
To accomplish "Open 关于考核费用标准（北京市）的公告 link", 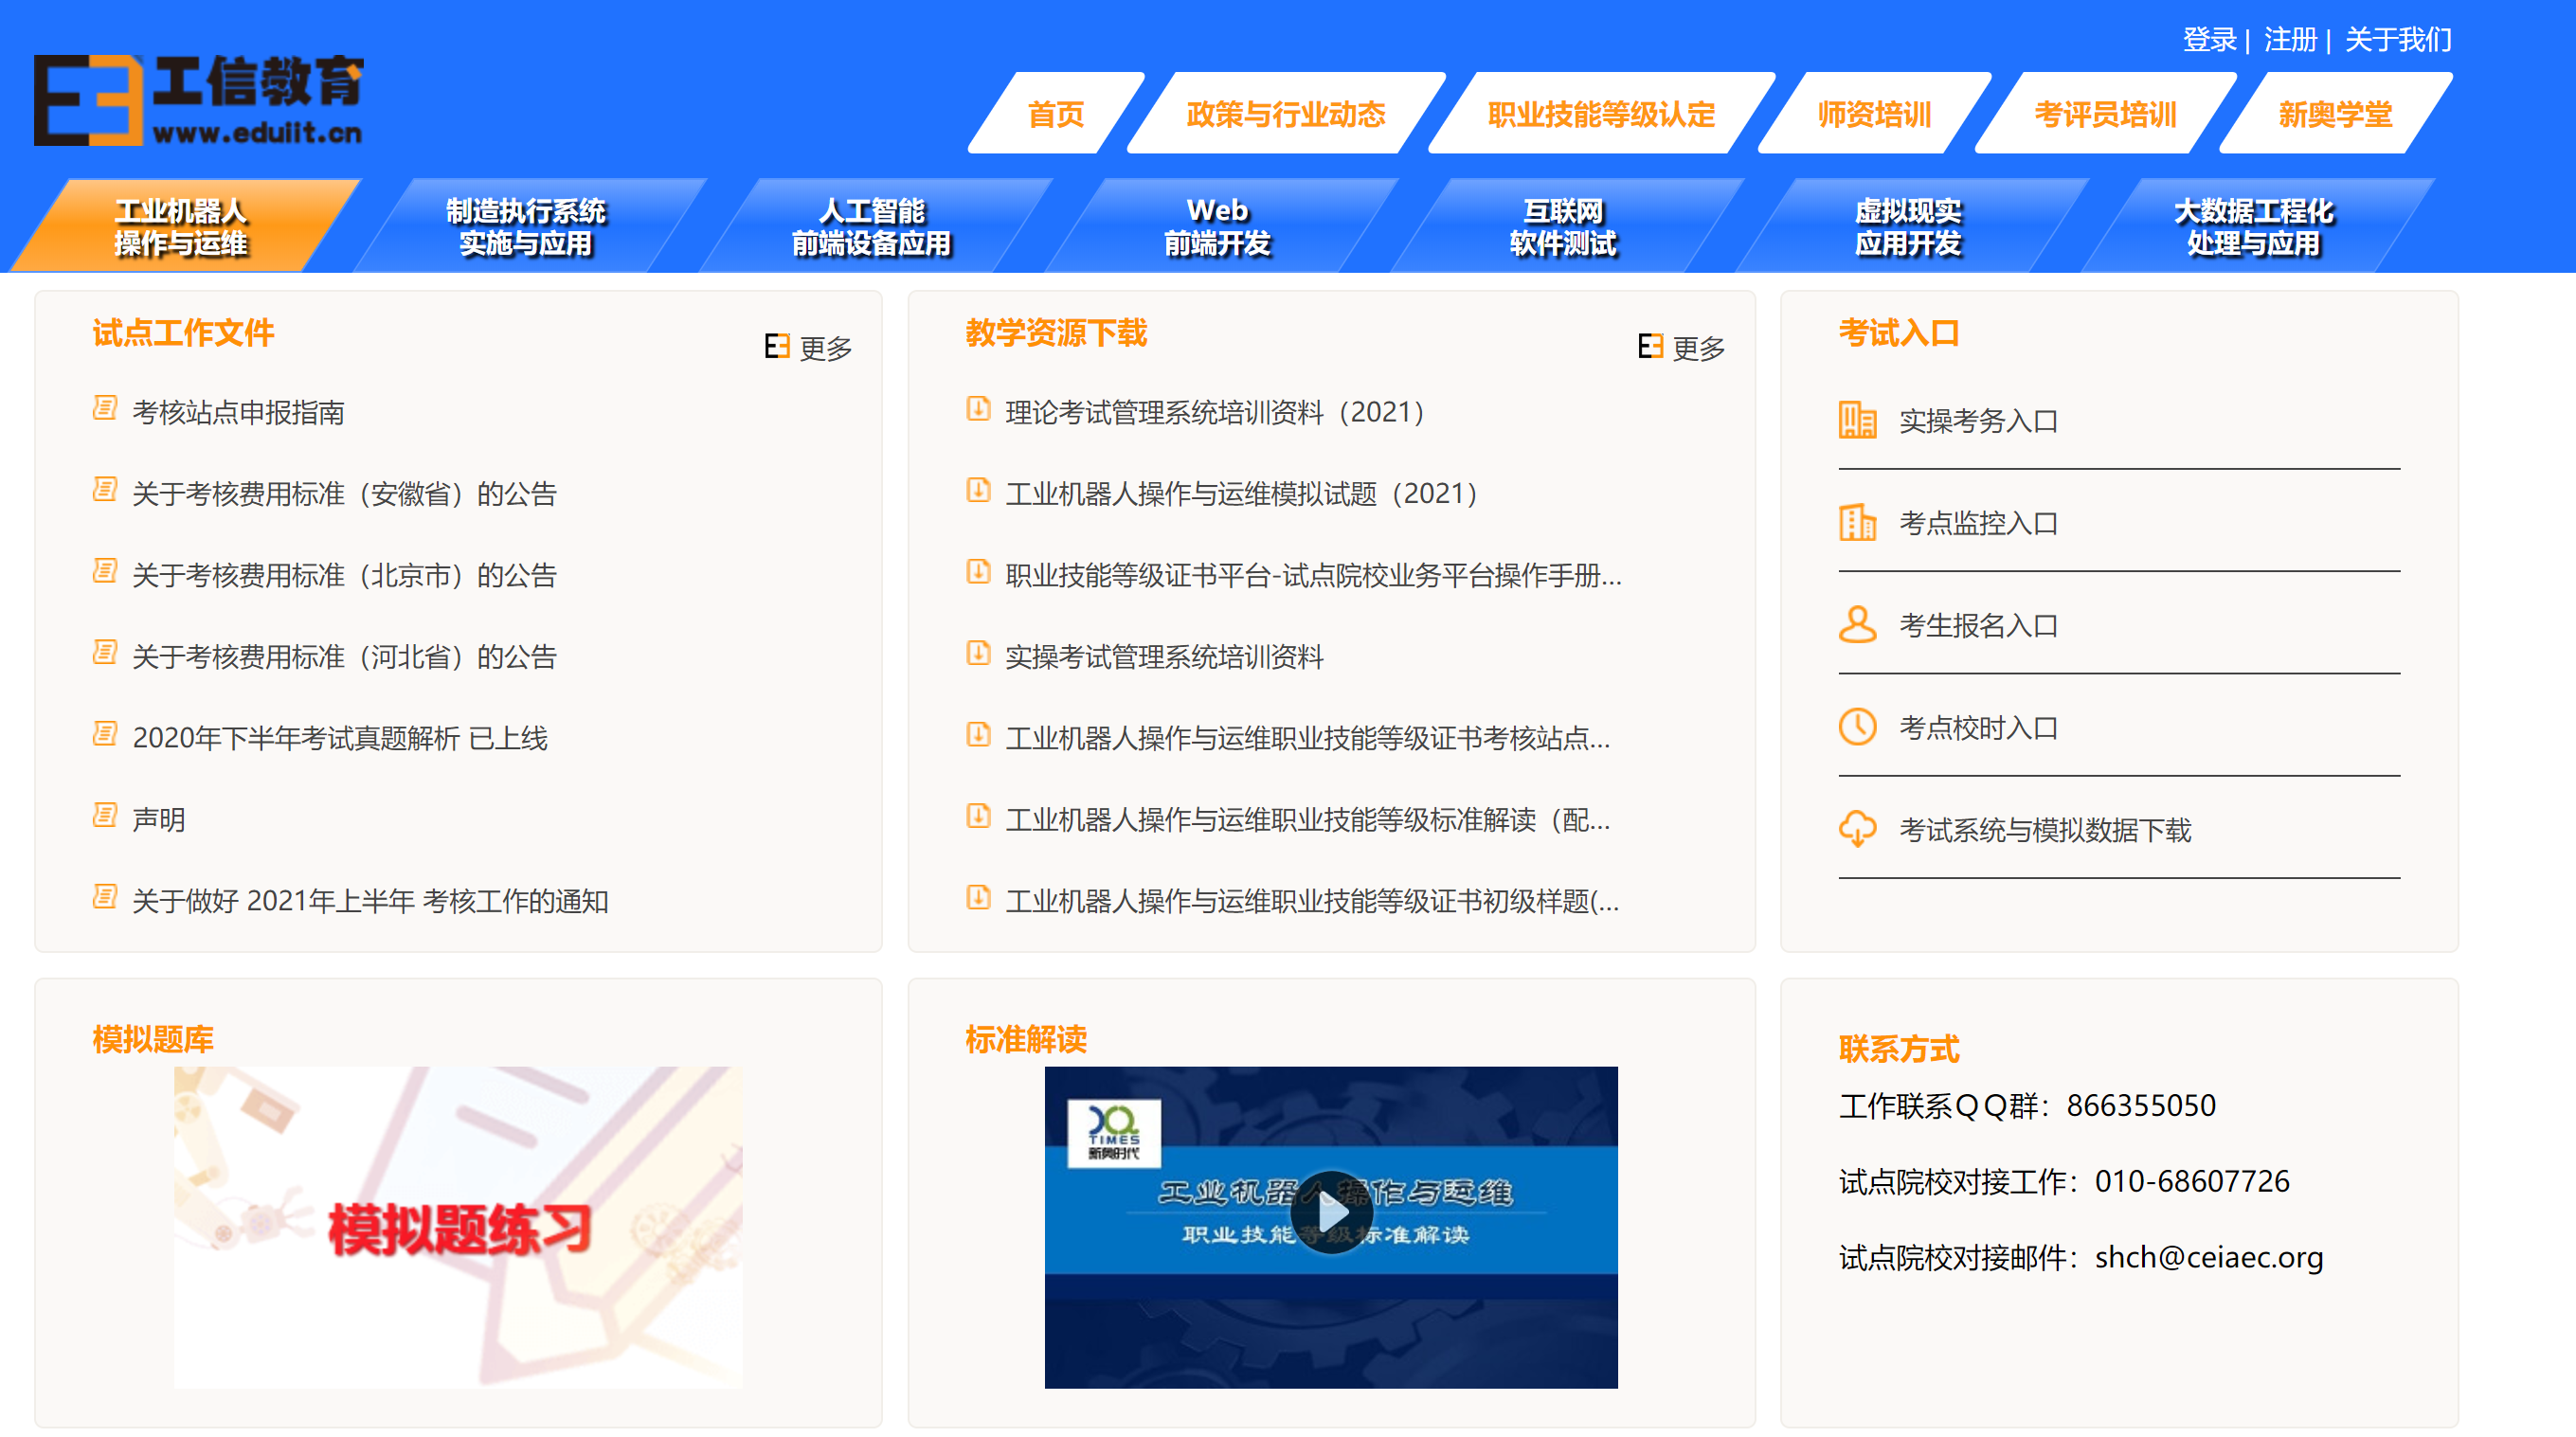I will point(344,575).
